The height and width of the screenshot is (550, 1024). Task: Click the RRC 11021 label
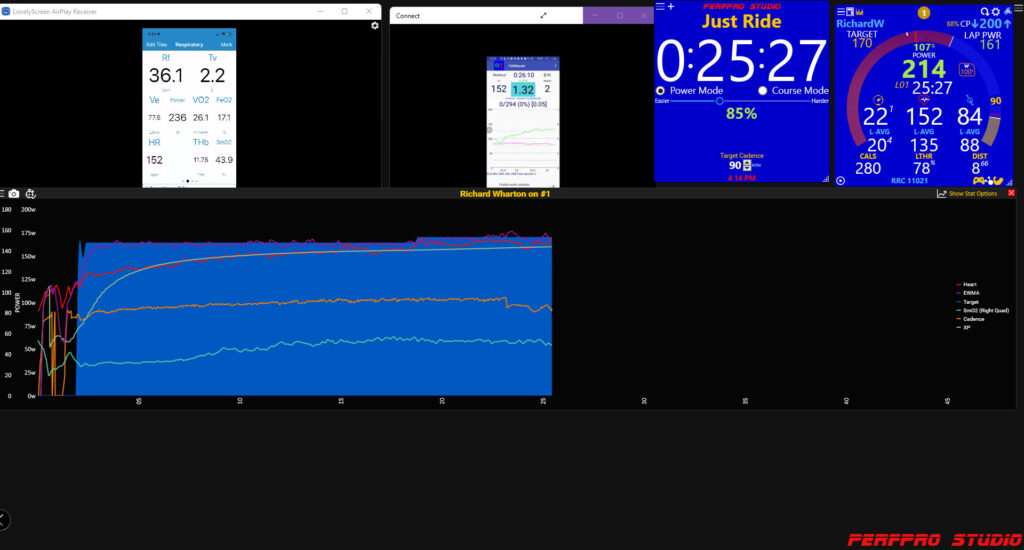tap(909, 181)
